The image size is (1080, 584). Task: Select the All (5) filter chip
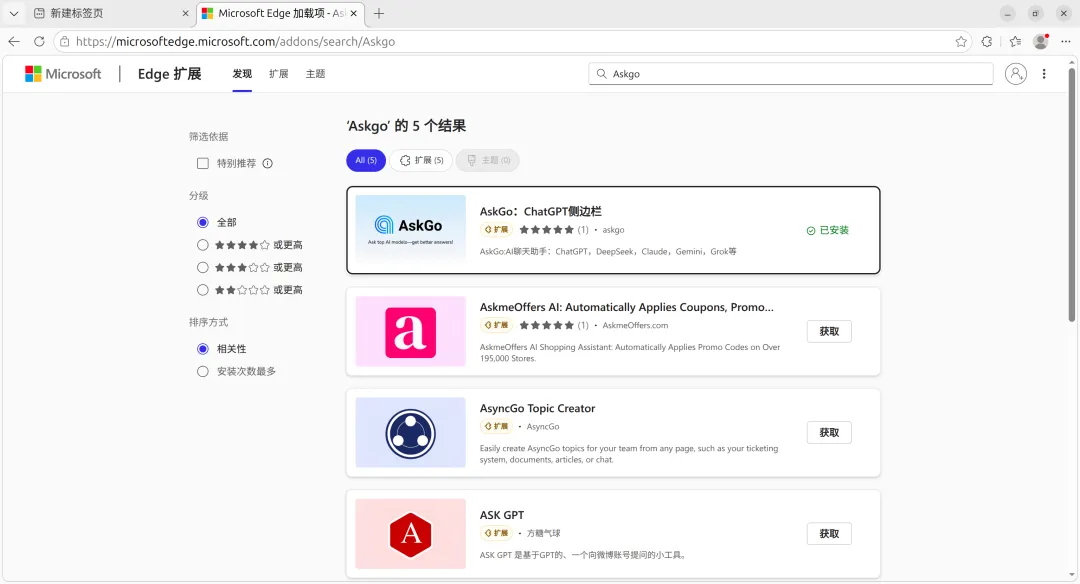[x=366, y=160]
